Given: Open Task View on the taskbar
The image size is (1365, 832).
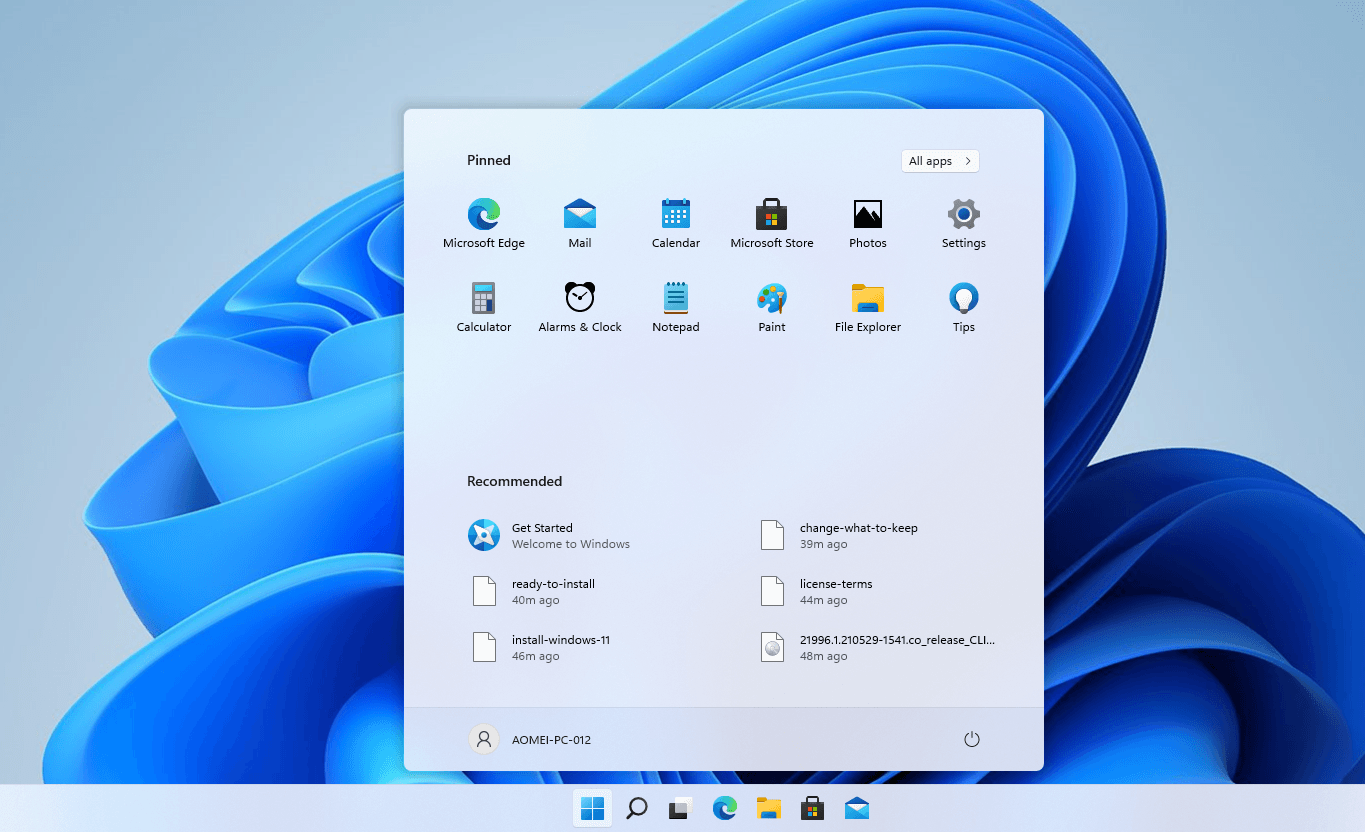Looking at the screenshot, I should (680, 807).
